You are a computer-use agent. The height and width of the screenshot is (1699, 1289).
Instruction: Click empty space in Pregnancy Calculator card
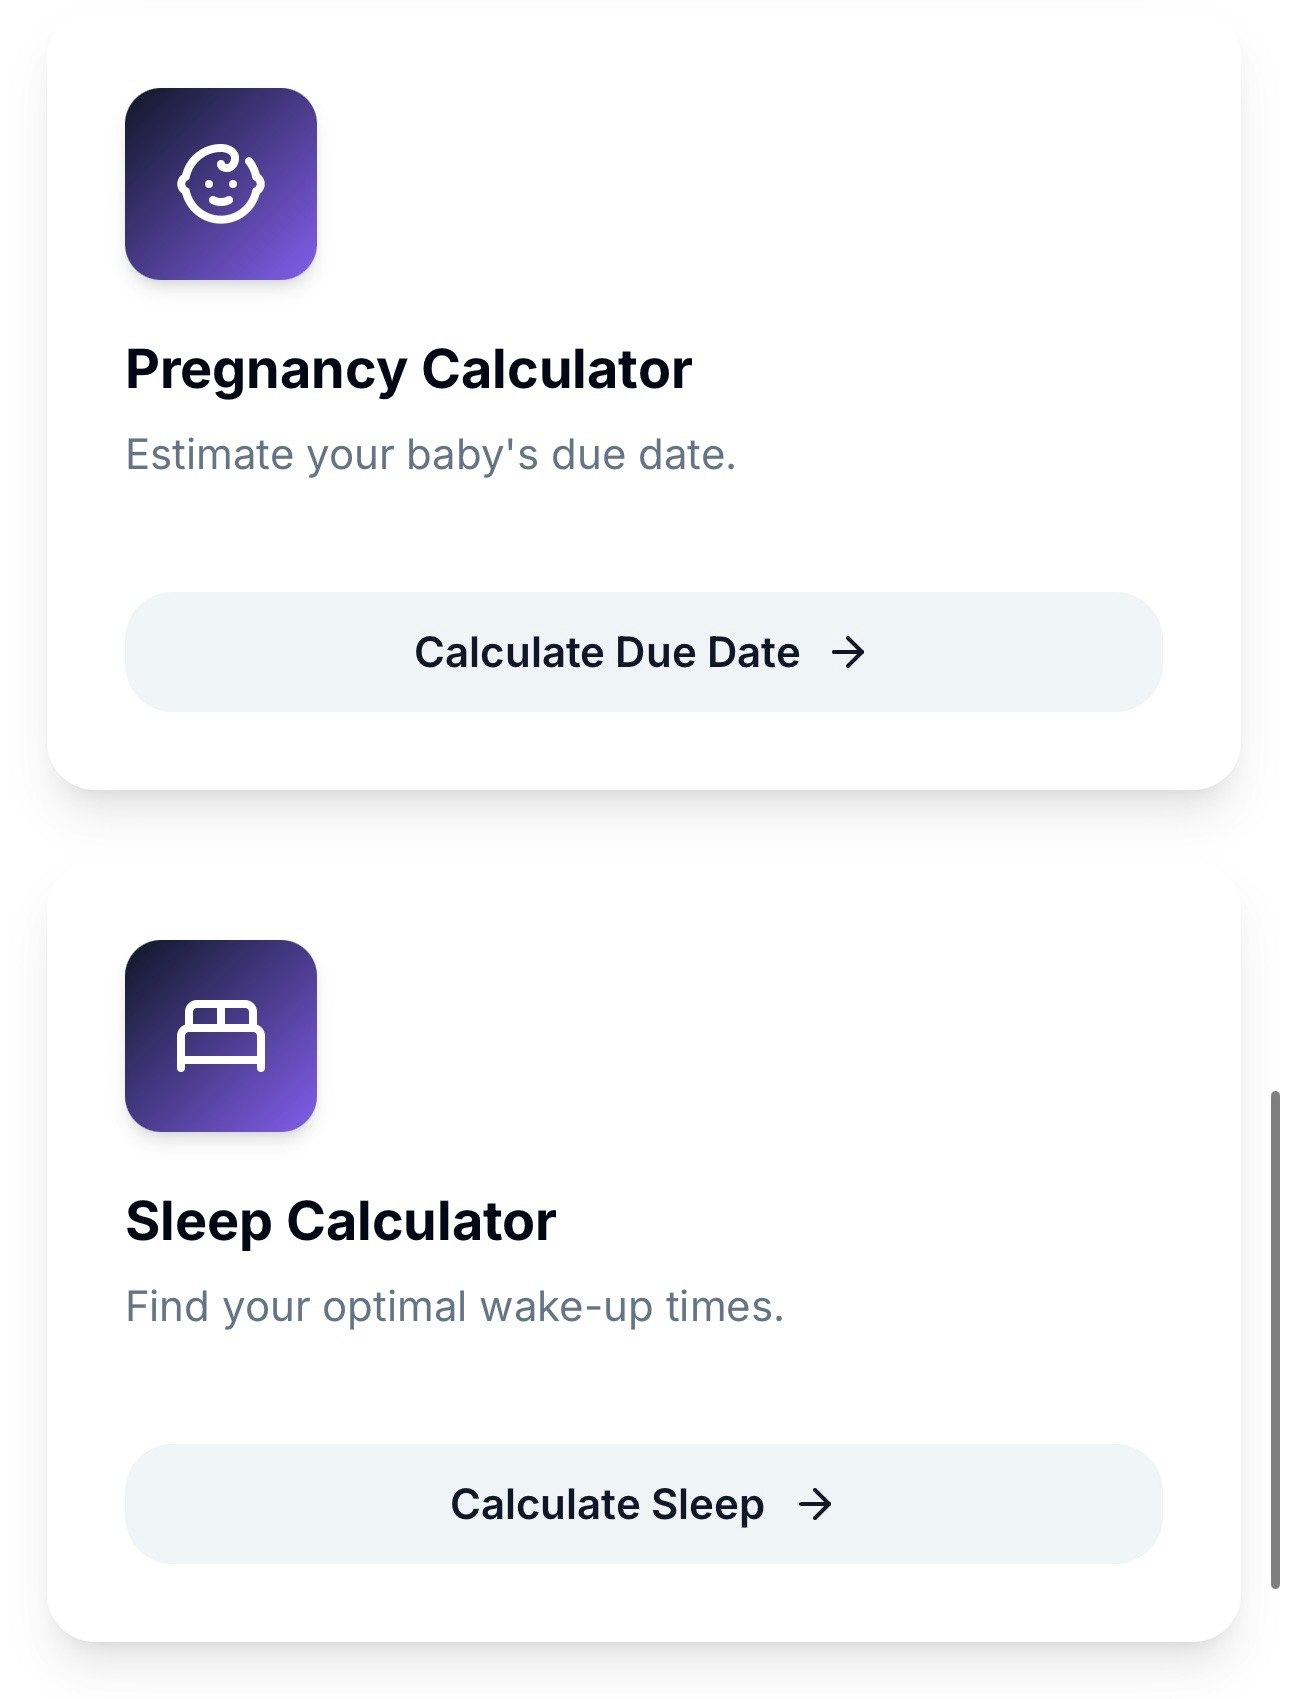(800, 200)
